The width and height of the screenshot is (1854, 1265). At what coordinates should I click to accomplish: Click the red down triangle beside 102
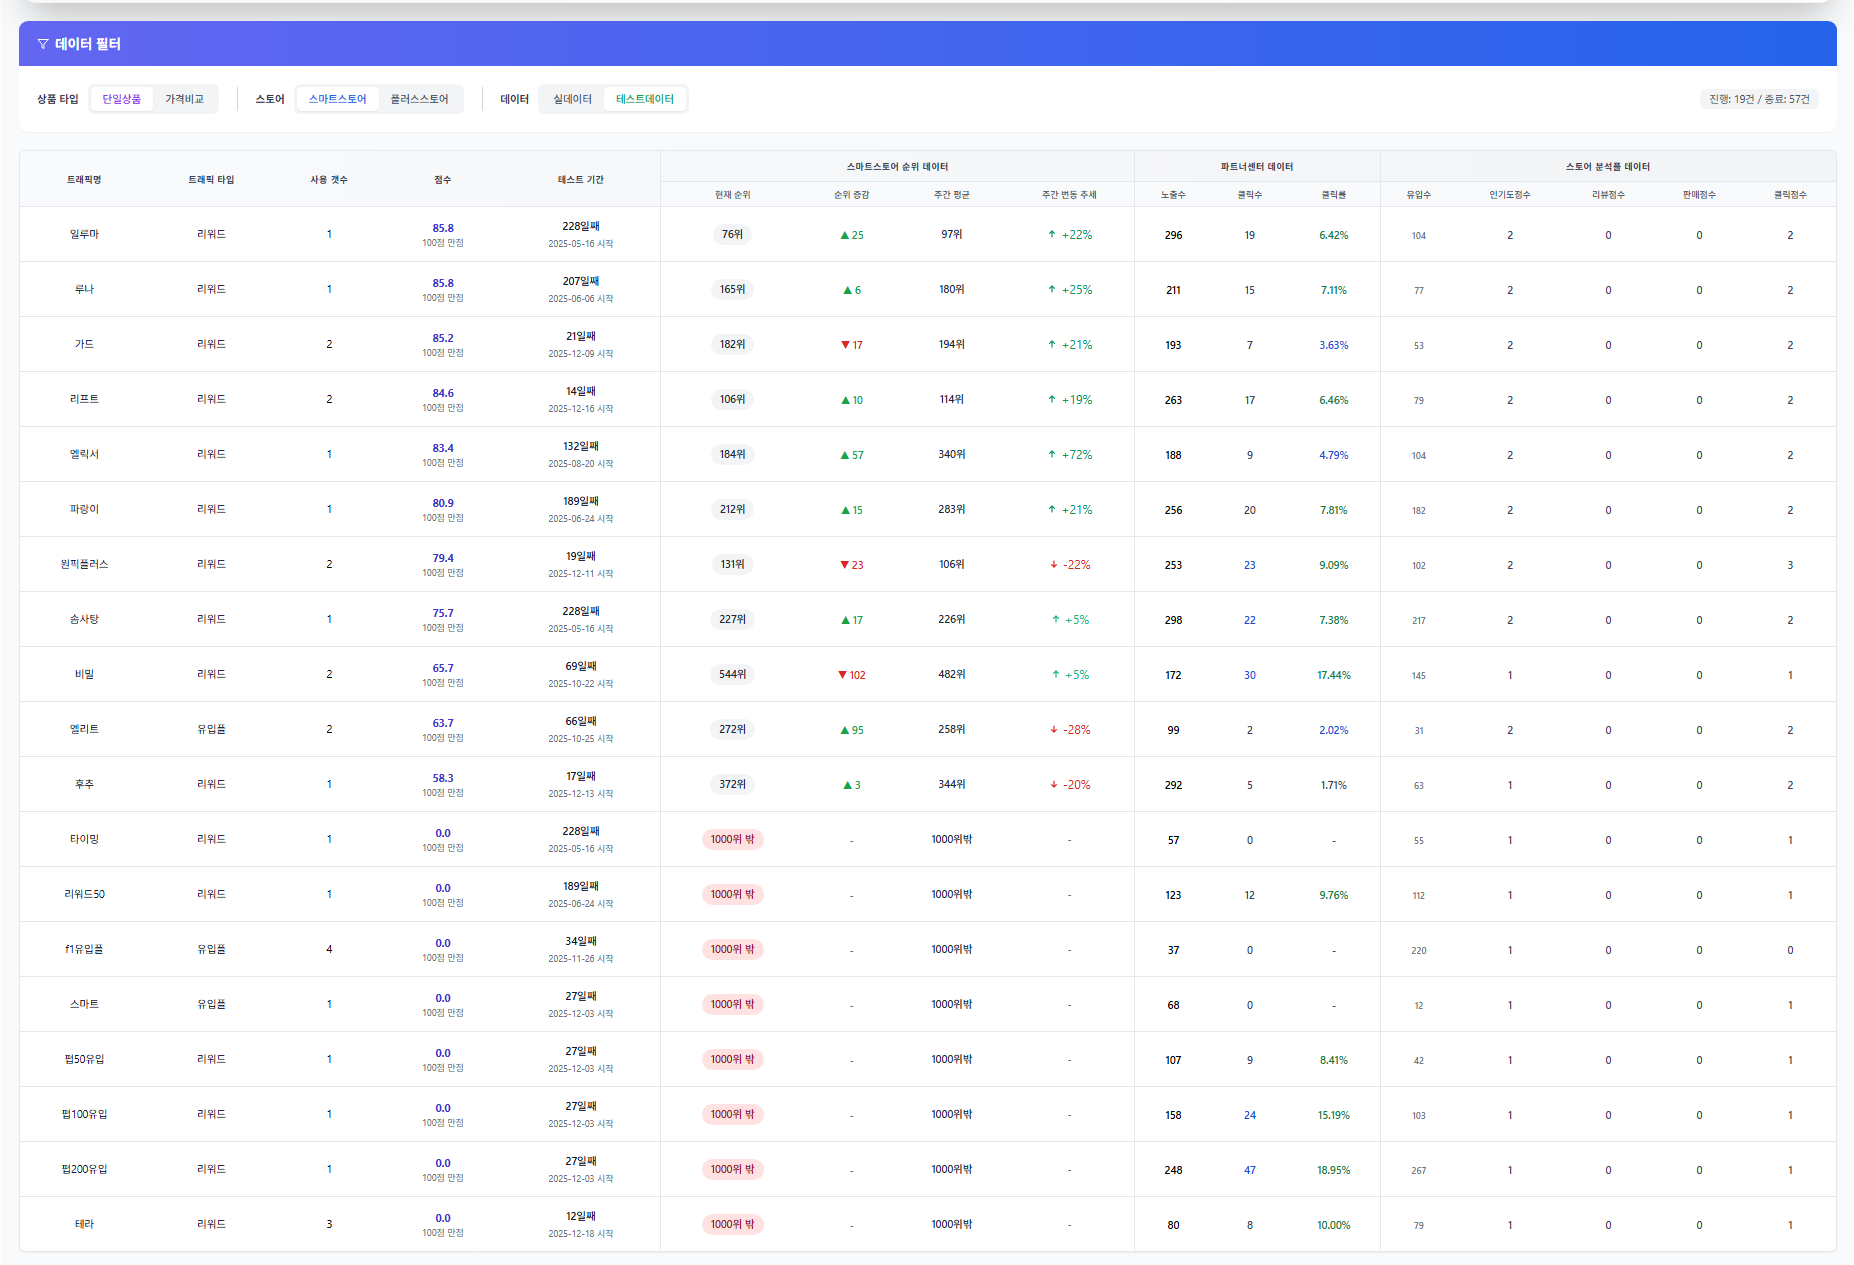[842, 675]
